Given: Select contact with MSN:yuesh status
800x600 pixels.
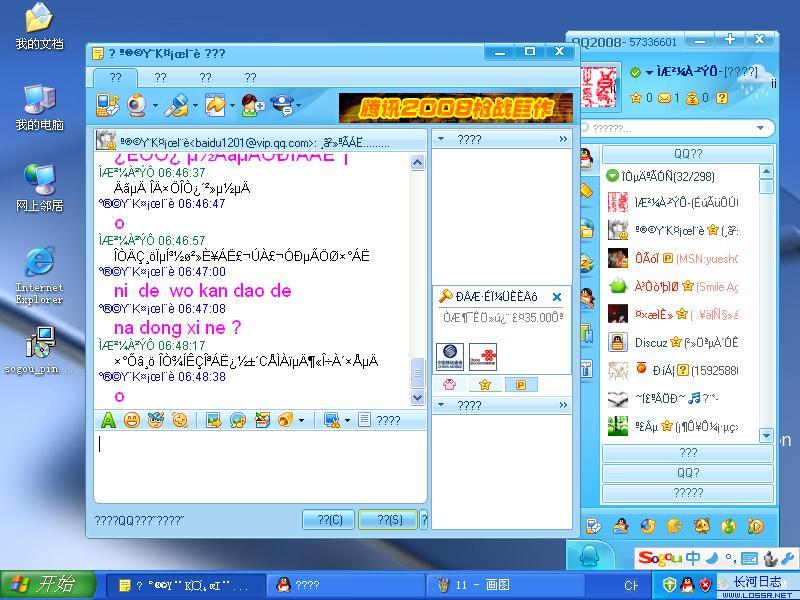Looking at the screenshot, I should pyautogui.click(x=681, y=259).
